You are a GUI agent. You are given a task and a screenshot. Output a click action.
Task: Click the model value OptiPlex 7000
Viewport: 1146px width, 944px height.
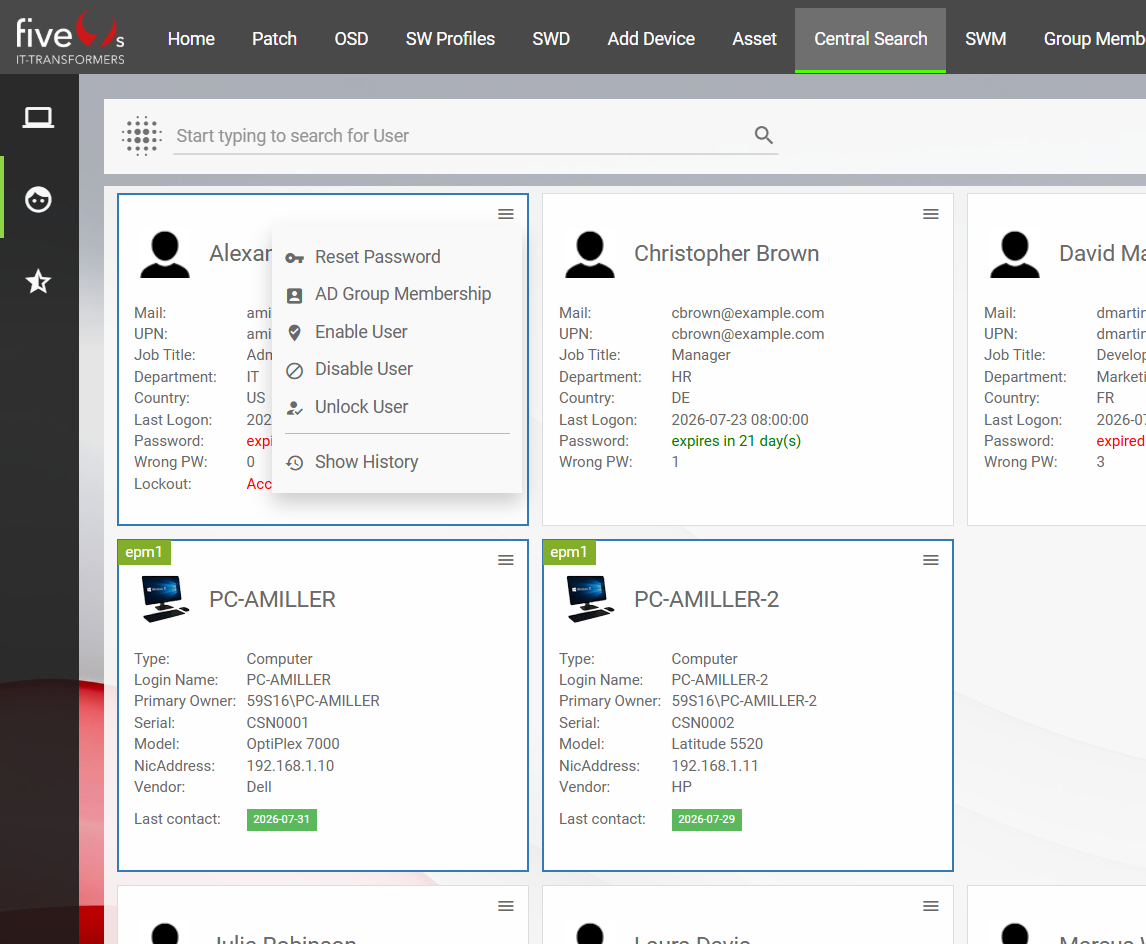293,744
